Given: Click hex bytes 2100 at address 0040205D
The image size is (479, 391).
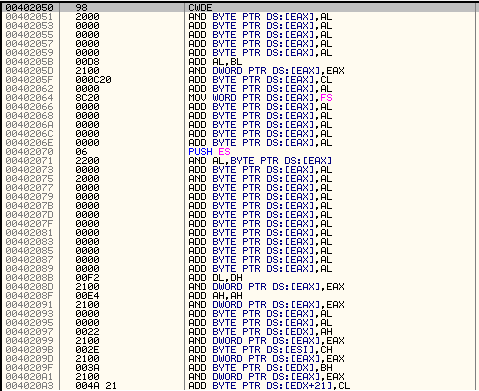Looking at the screenshot, I should [87, 71].
